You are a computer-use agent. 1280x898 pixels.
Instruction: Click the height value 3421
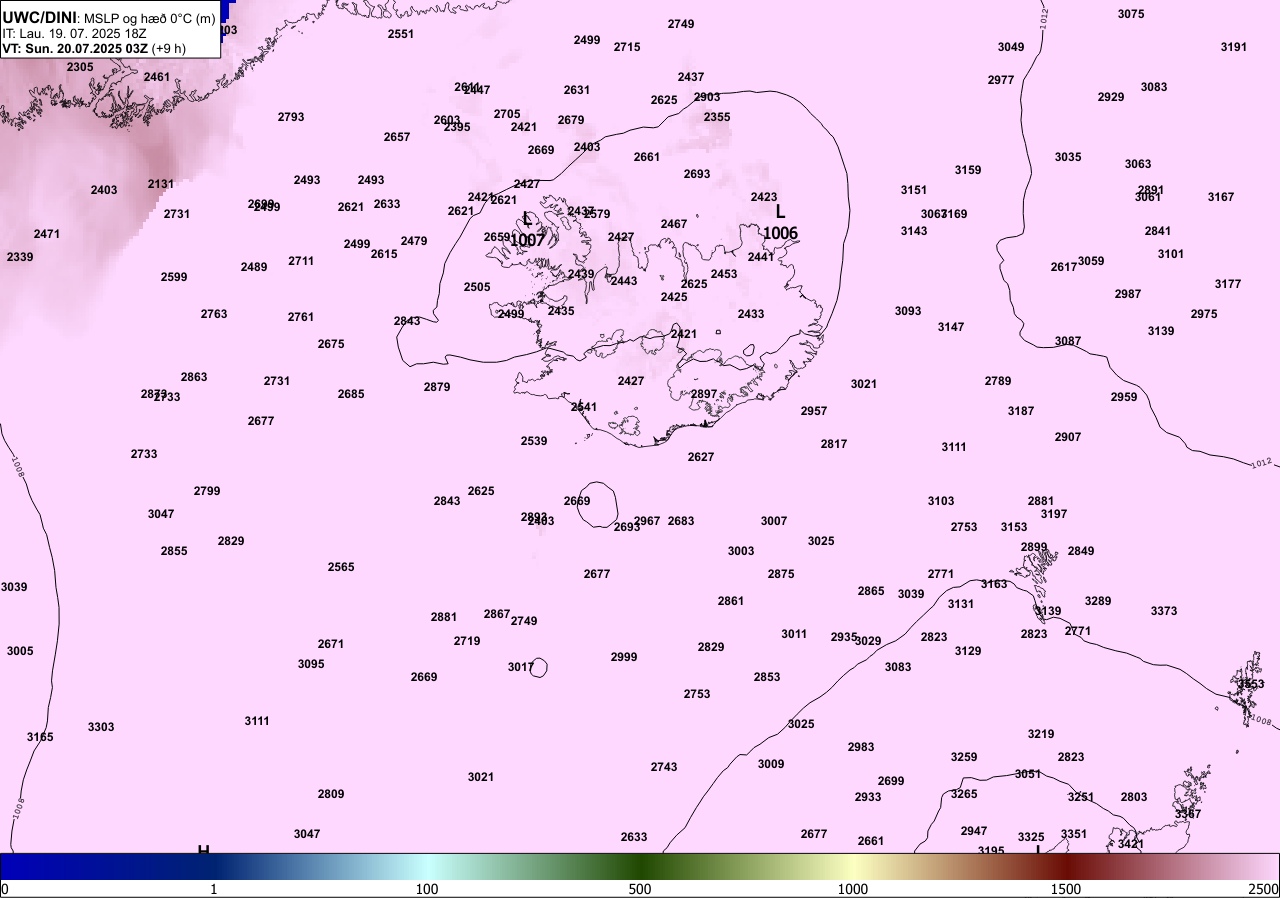pos(1131,844)
